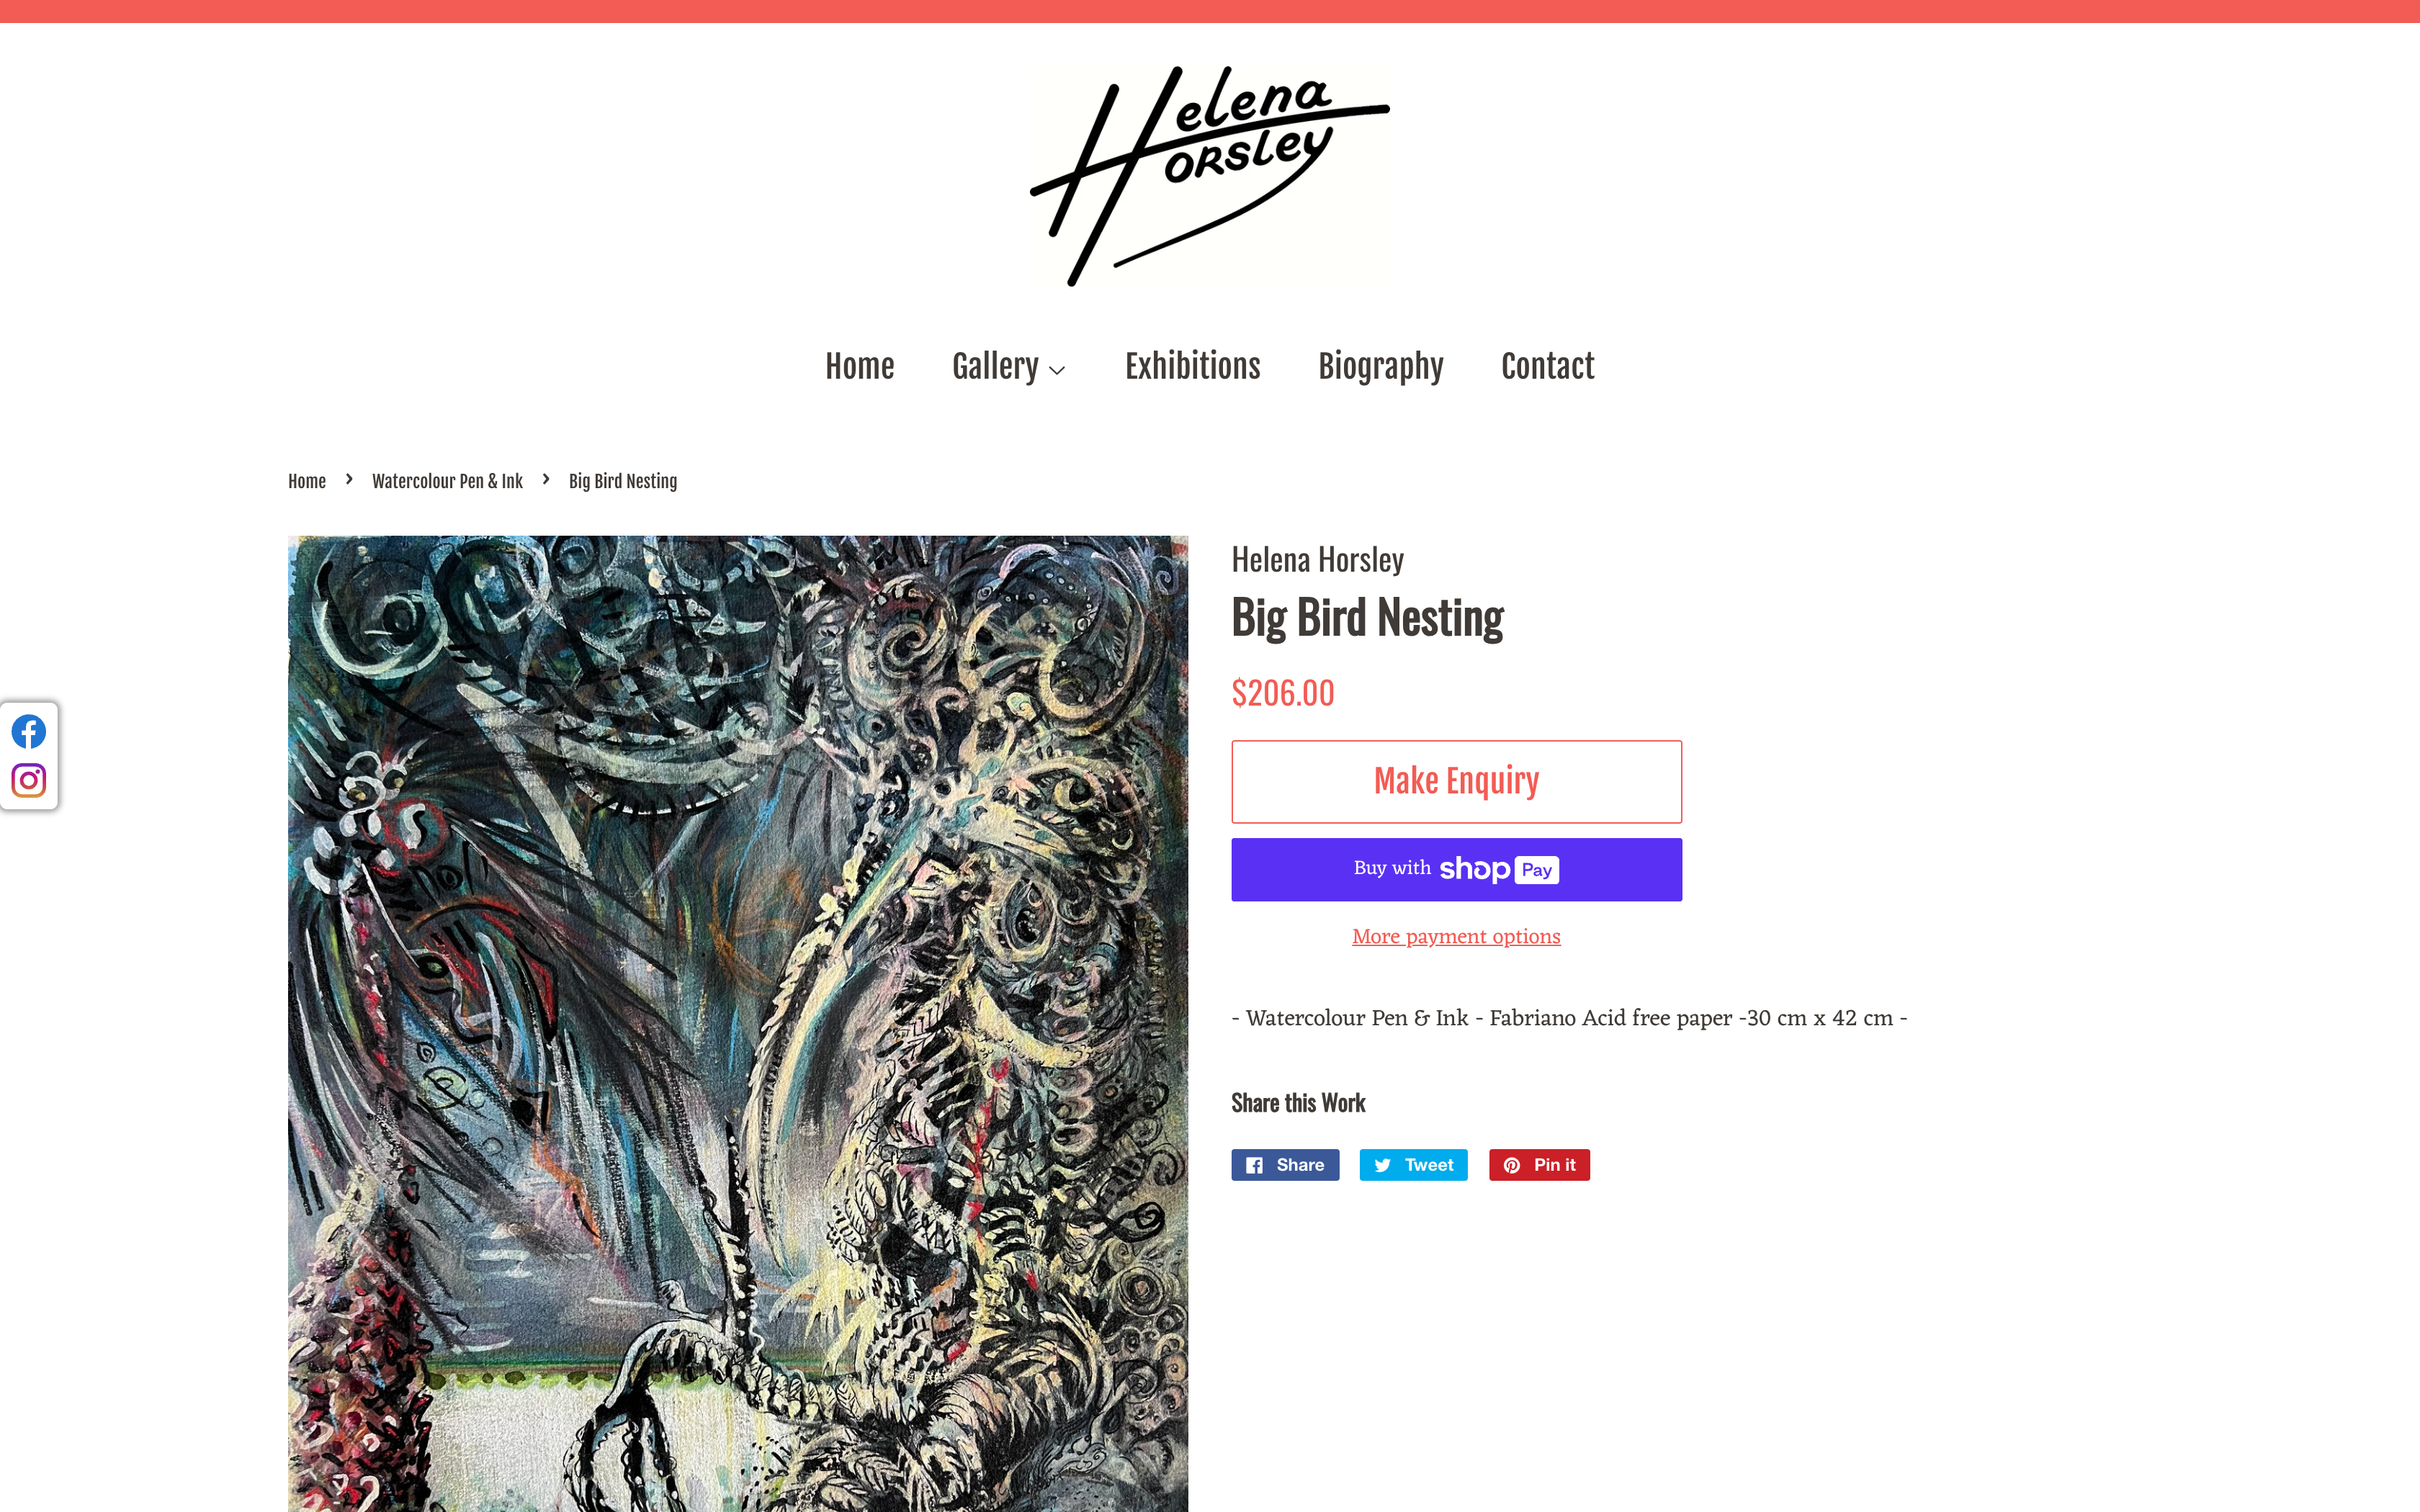2420x1512 pixels.
Task: Buy with Shop Pay
Action: [1456, 869]
